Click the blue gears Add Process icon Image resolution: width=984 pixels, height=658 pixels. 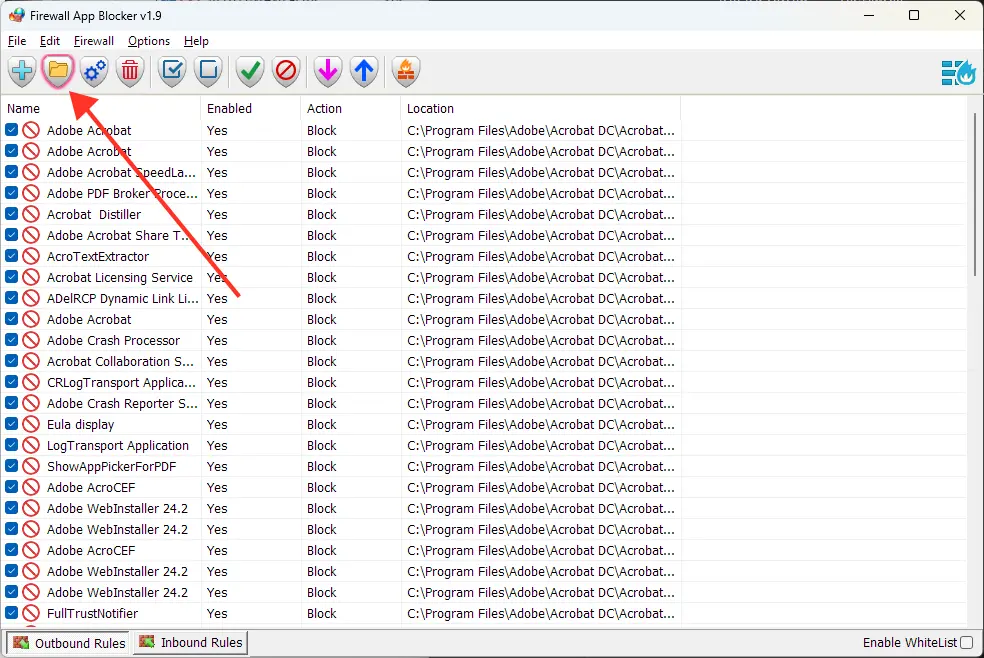(x=94, y=70)
